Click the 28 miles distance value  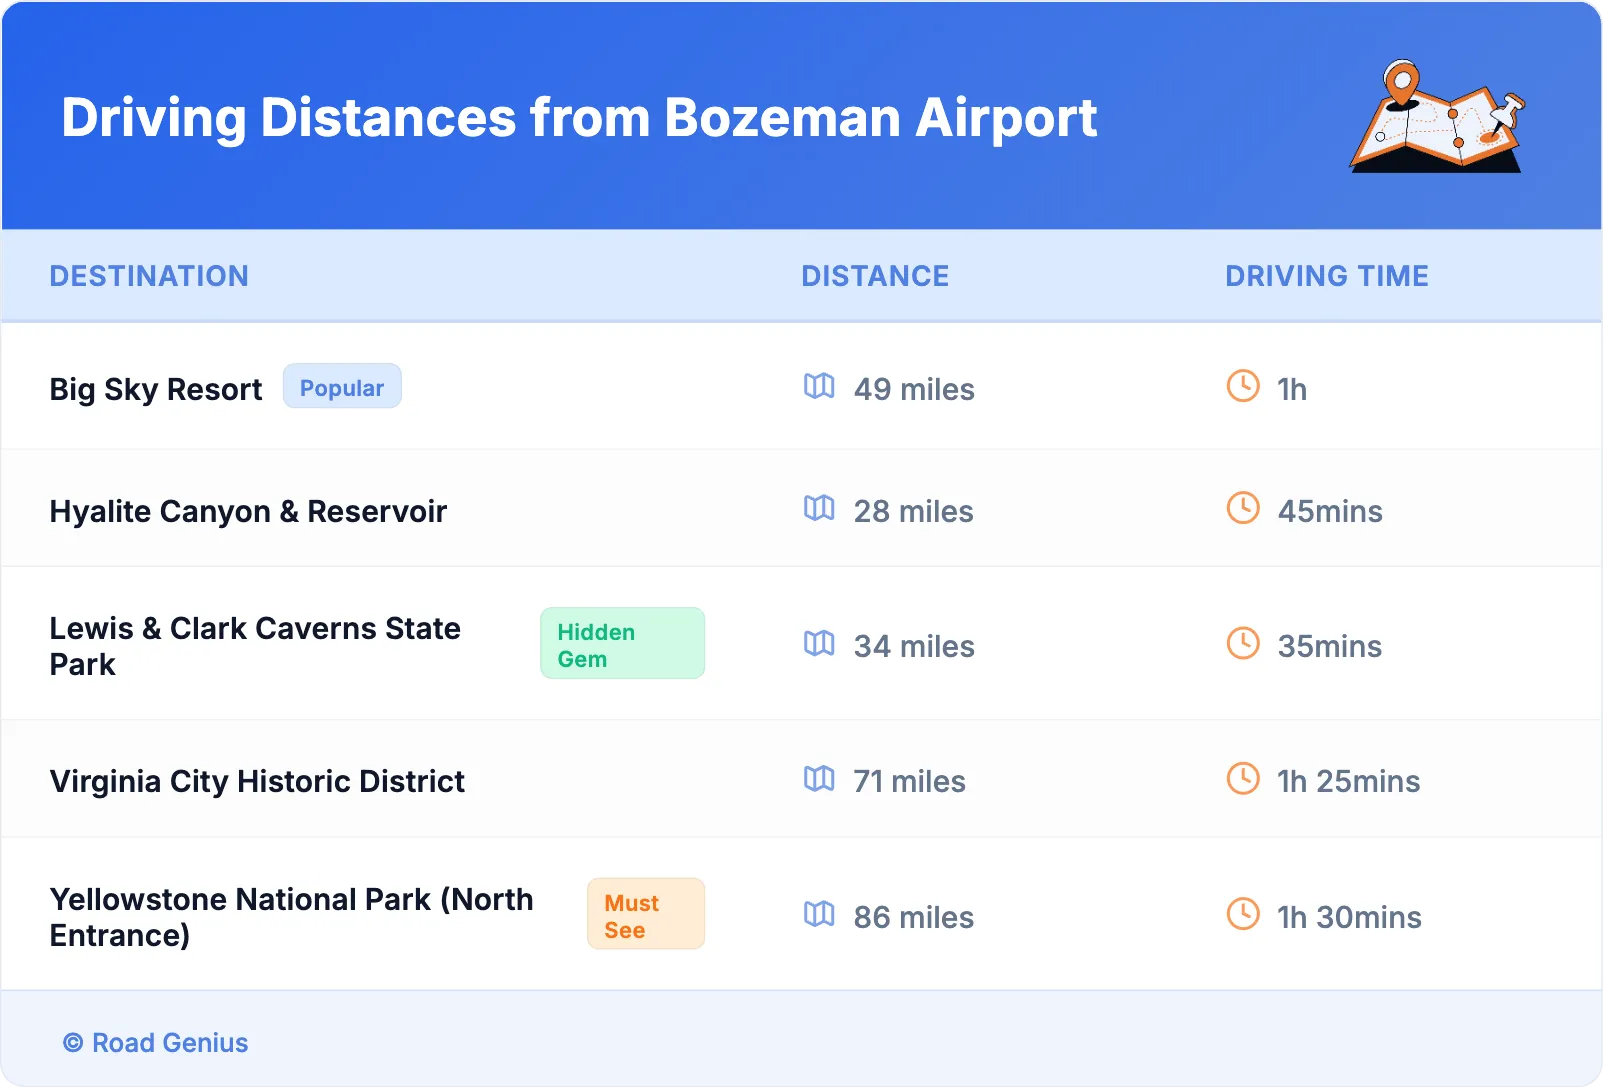[x=914, y=511]
